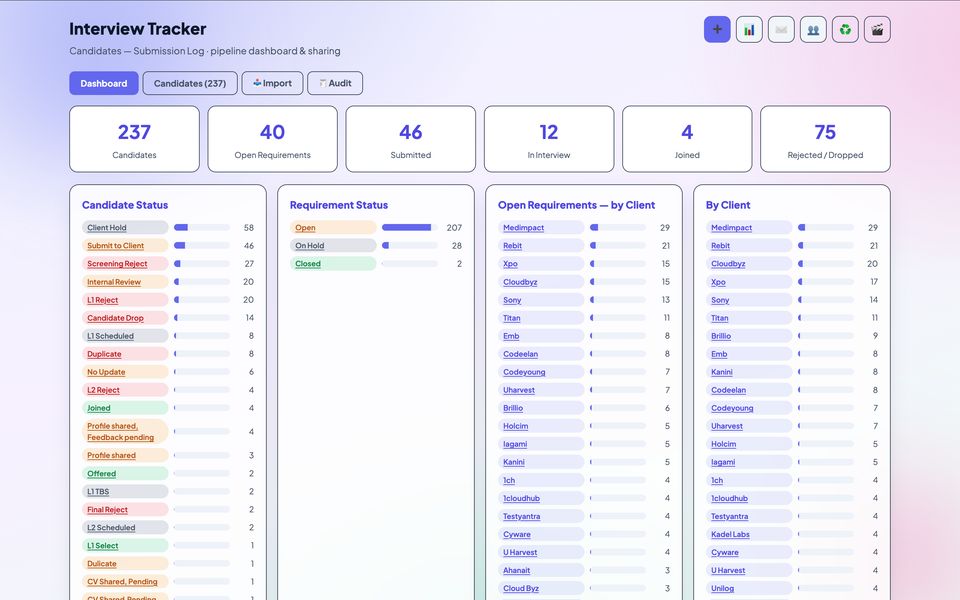Select the Offered status pill
This screenshot has height=600, width=960.
point(125,473)
